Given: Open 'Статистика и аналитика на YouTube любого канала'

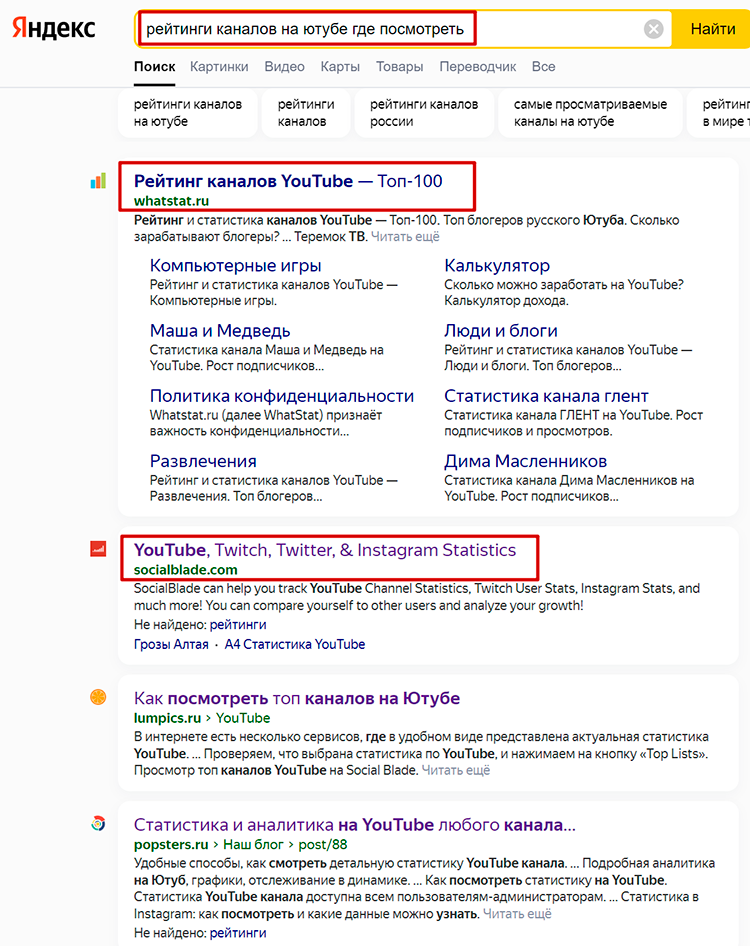Looking at the screenshot, I should (x=355, y=825).
